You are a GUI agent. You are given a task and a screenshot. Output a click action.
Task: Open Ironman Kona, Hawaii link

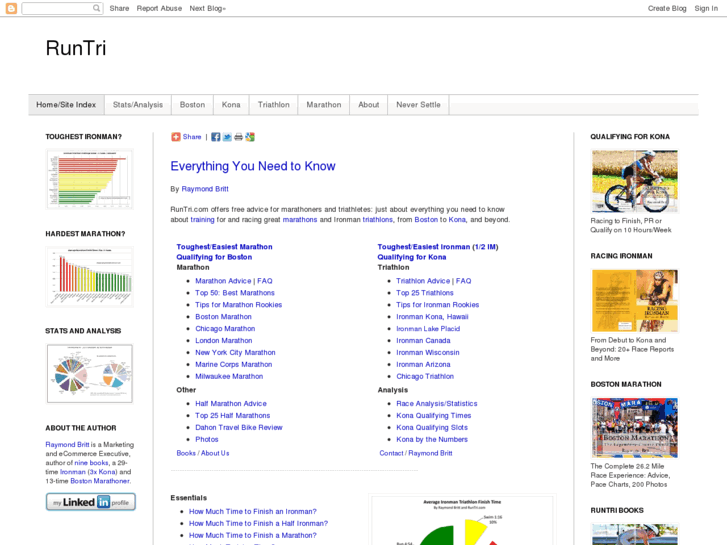[432, 317]
